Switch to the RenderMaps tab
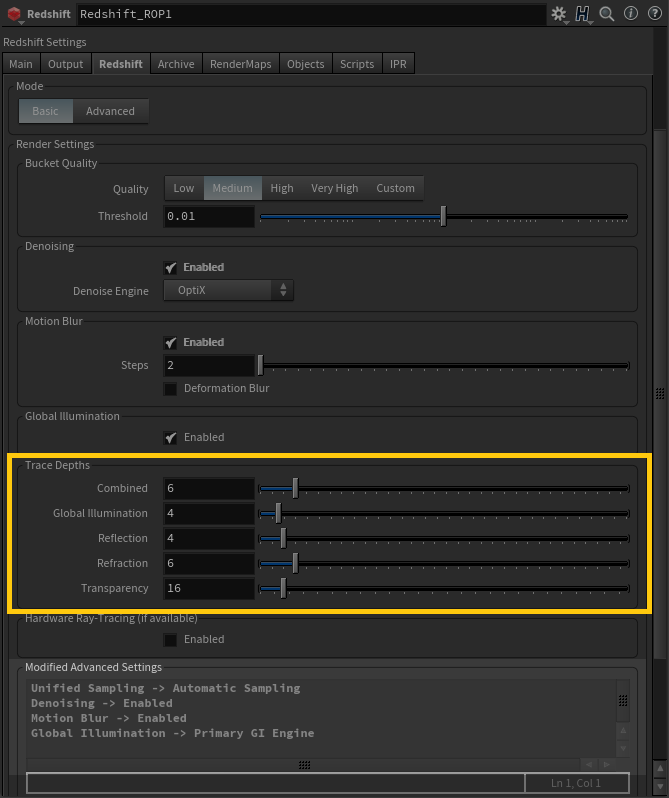 pos(239,64)
